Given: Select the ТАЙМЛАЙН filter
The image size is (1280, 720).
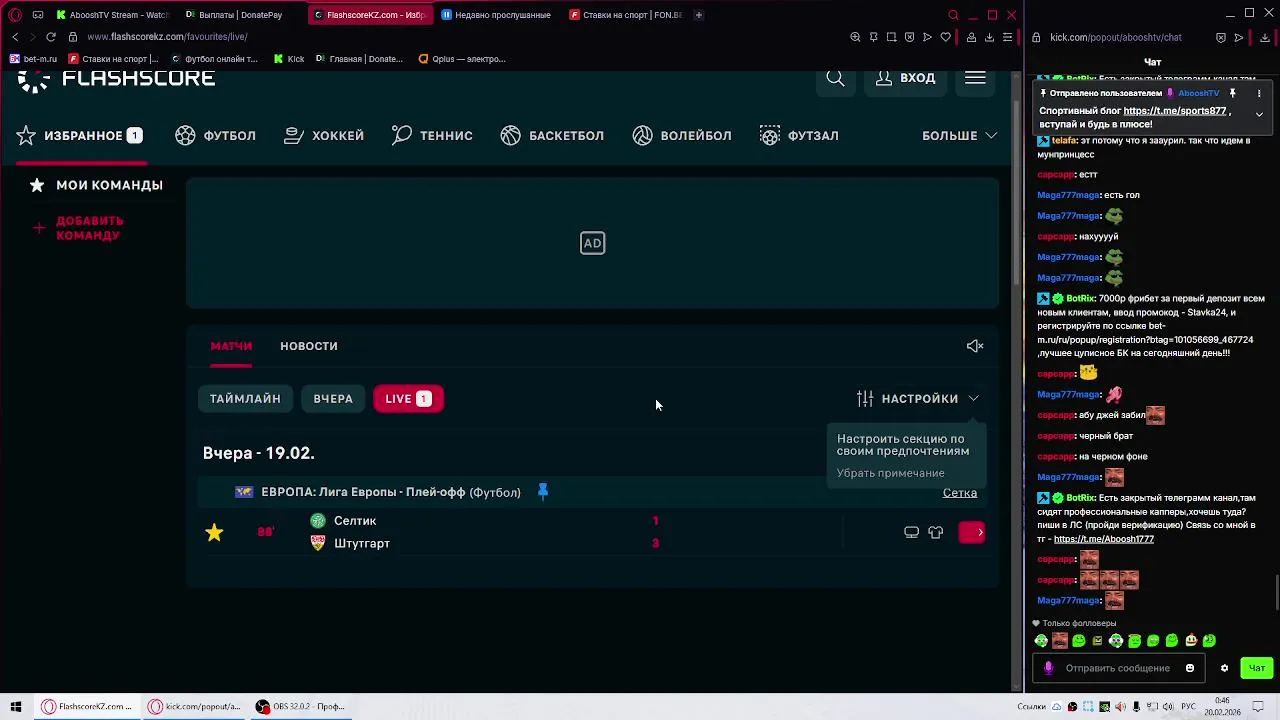Looking at the screenshot, I should [245, 399].
